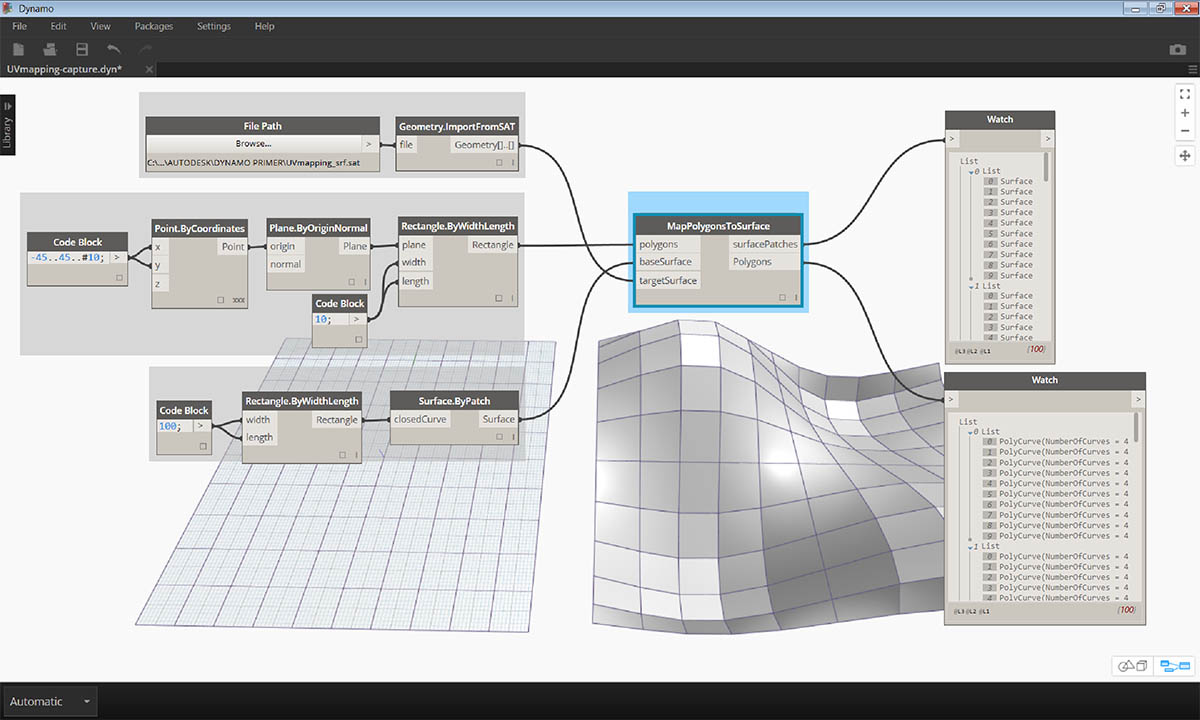
Task: Open the Packages menu
Action: click(x=153, y=26)
